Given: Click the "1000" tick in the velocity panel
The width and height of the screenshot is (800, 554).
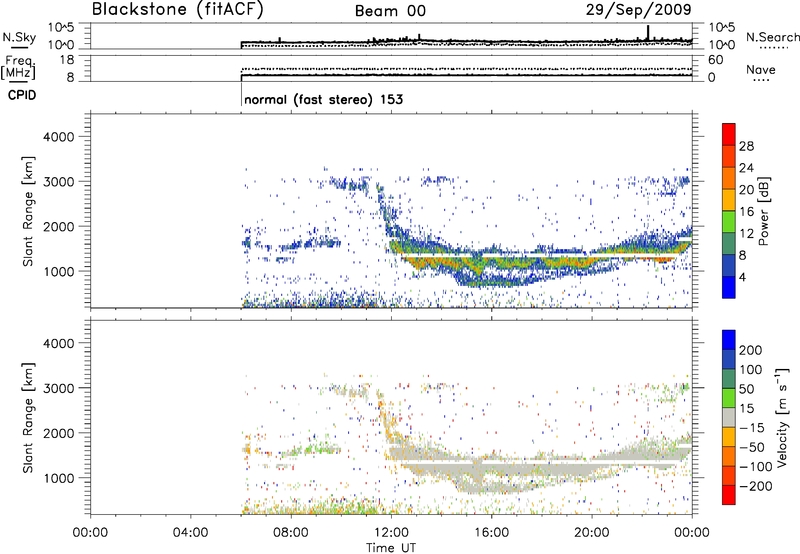Looking at the screenshot, I should [x=58, y=478].
